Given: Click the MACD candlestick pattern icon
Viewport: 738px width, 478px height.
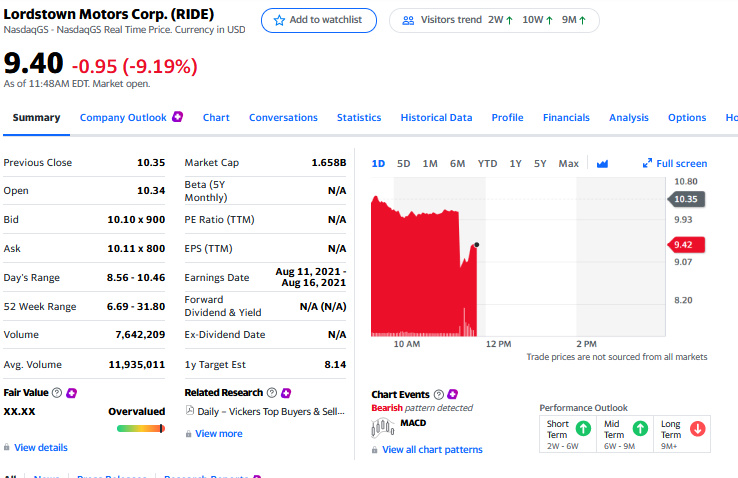Looking at the screenshot, I should tap(383, 428).
